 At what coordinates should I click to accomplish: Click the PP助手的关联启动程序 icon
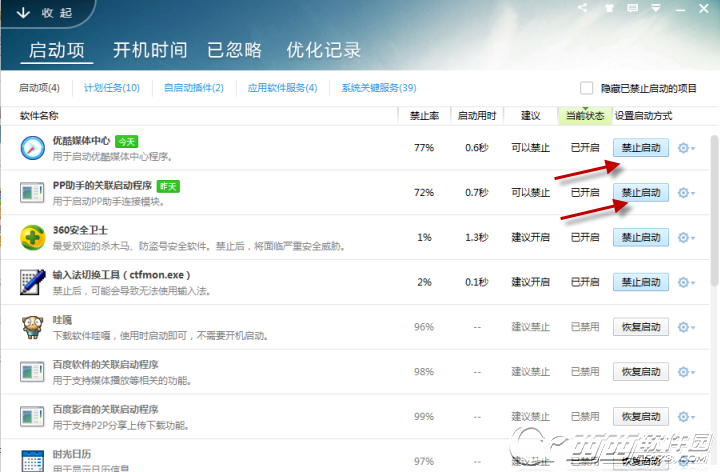[32, 192]
